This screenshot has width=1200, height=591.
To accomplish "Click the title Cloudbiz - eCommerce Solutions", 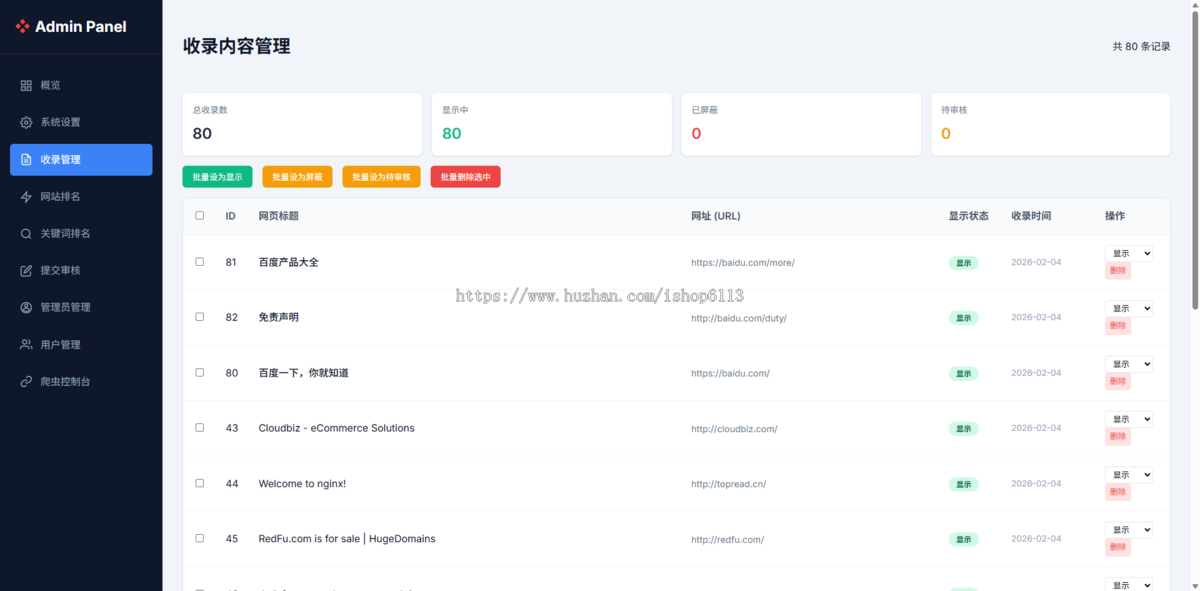I will pyautogui.click(x=336, y=428).
